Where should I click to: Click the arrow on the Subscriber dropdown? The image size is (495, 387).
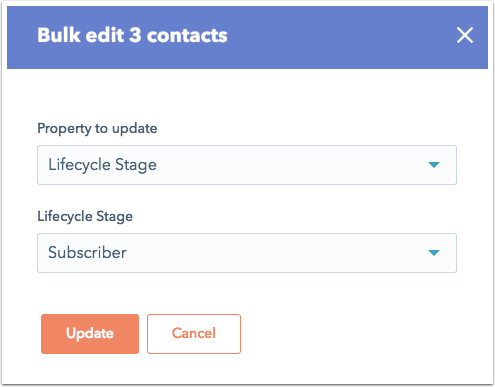tap(434, 253)
